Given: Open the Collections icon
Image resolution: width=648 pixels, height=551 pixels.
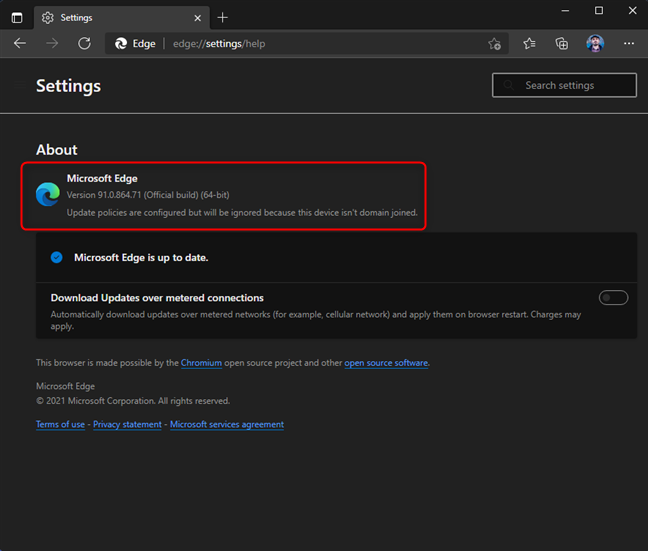Looking at the screenshot, I should [562, 43].
